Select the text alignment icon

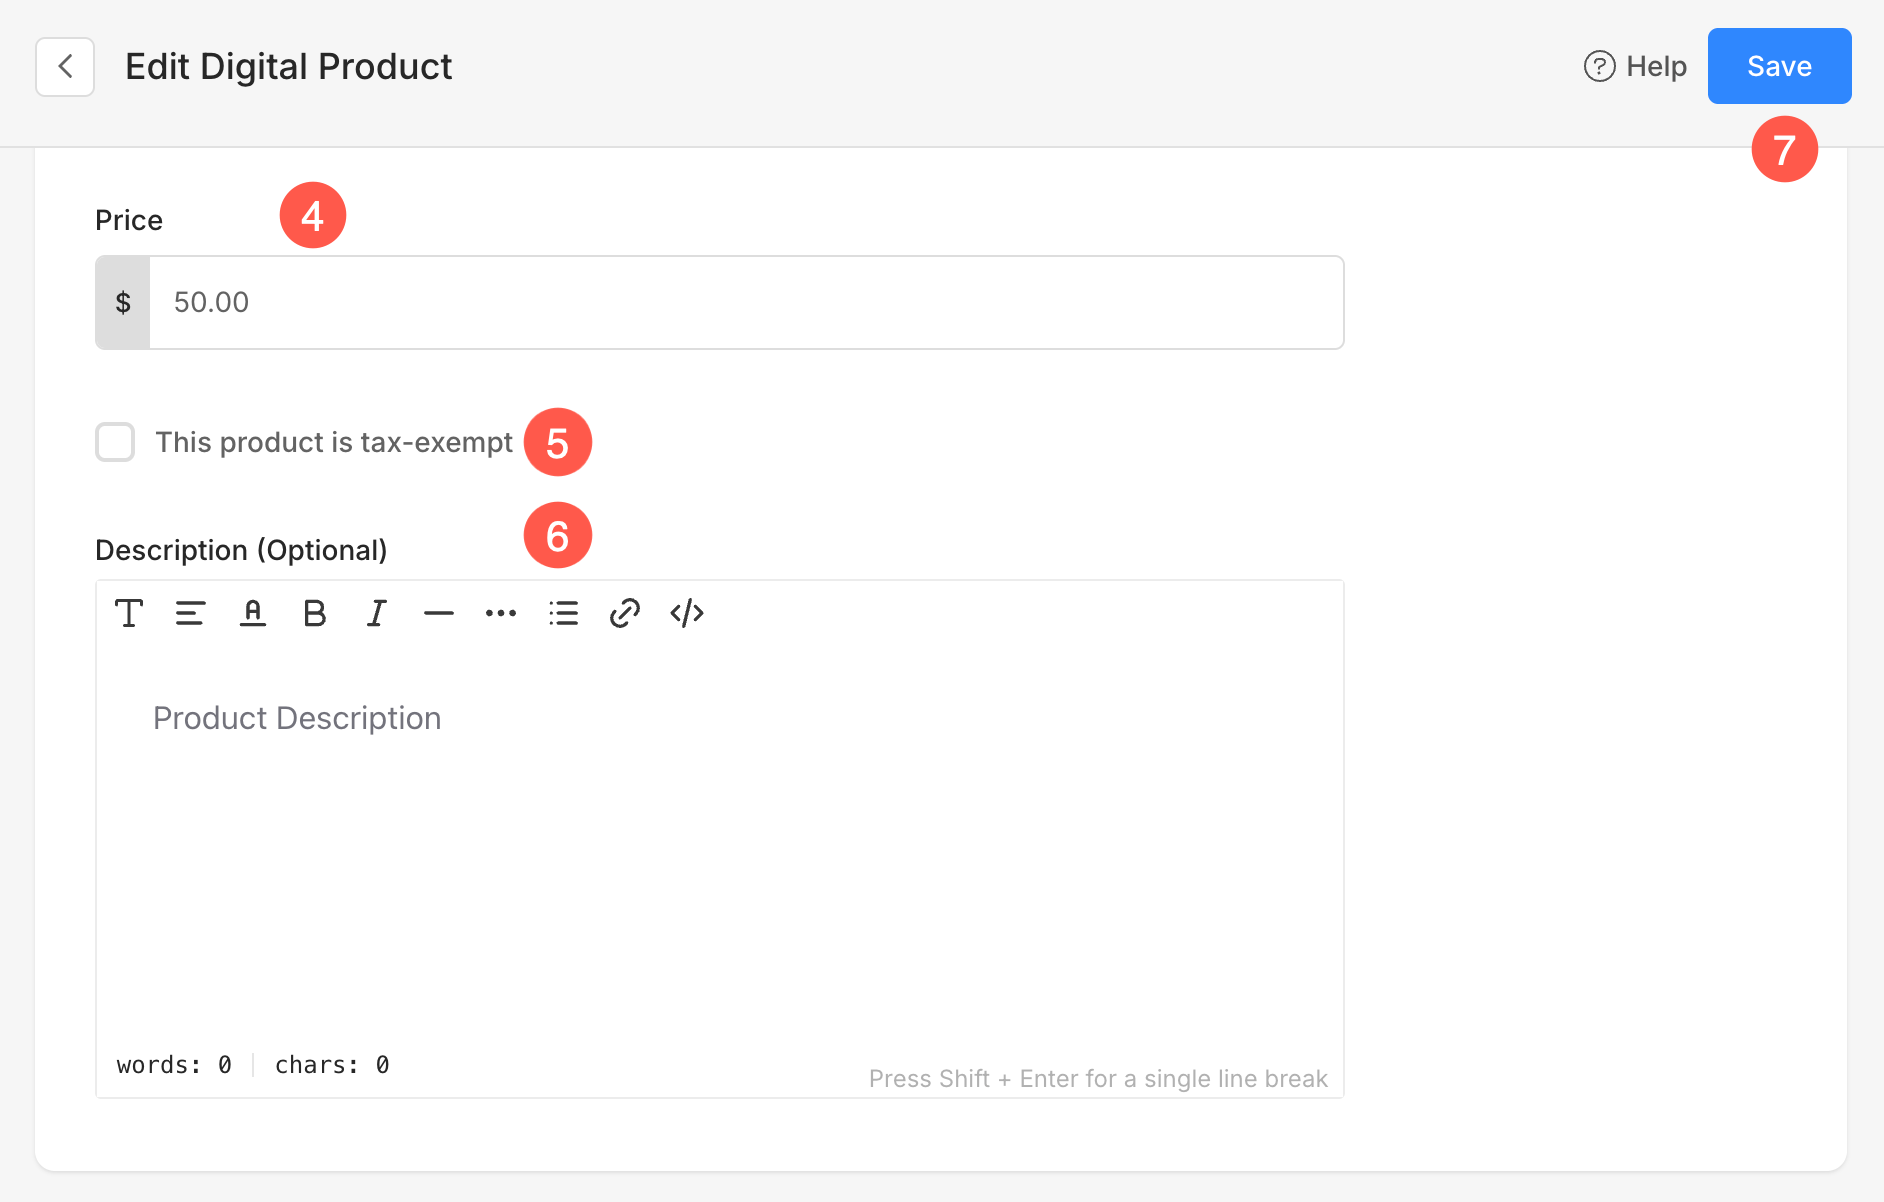coord(191,613)
